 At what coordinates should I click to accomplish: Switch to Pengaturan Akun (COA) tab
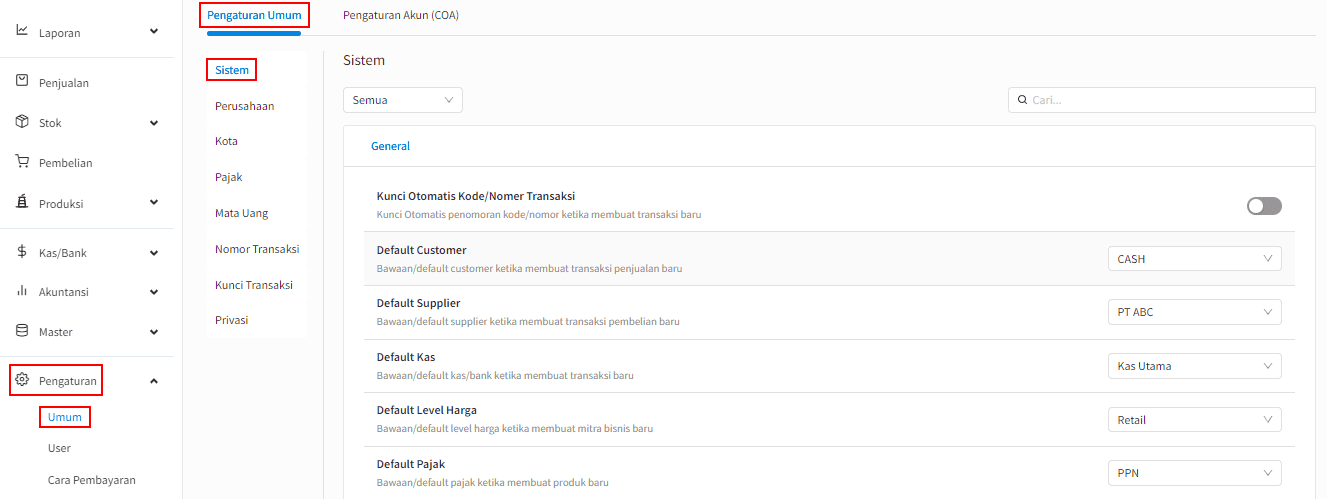coord(400,16)
